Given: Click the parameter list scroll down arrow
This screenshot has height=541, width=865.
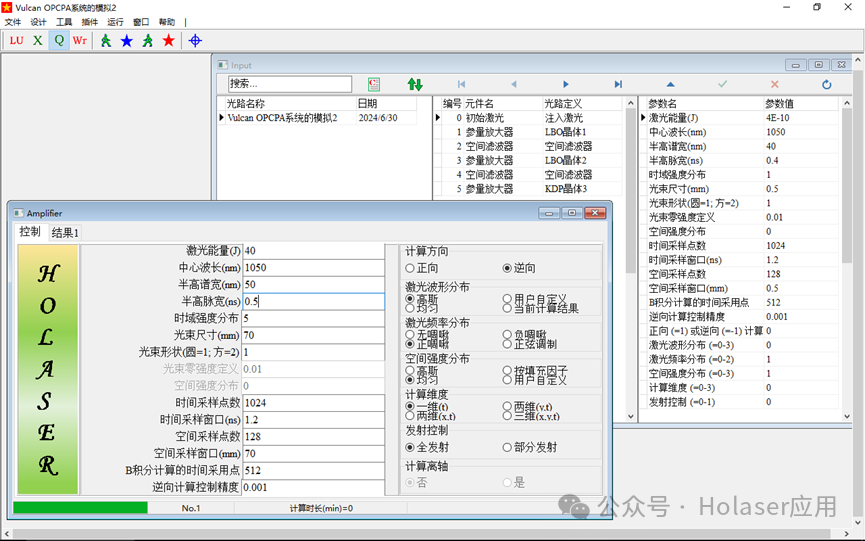Looking at the screenshot, I should click(847, 416).
